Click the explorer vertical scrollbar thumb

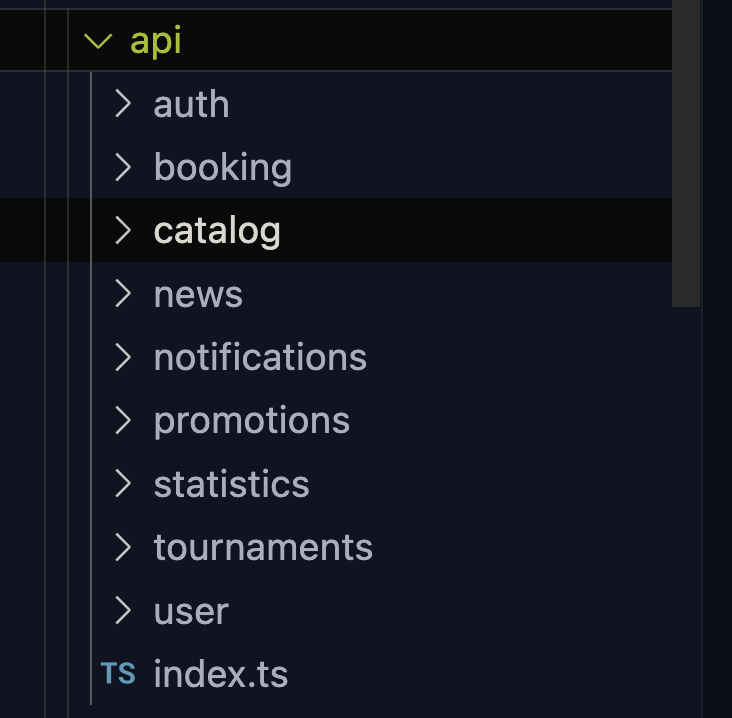click(x=686, y=153)
